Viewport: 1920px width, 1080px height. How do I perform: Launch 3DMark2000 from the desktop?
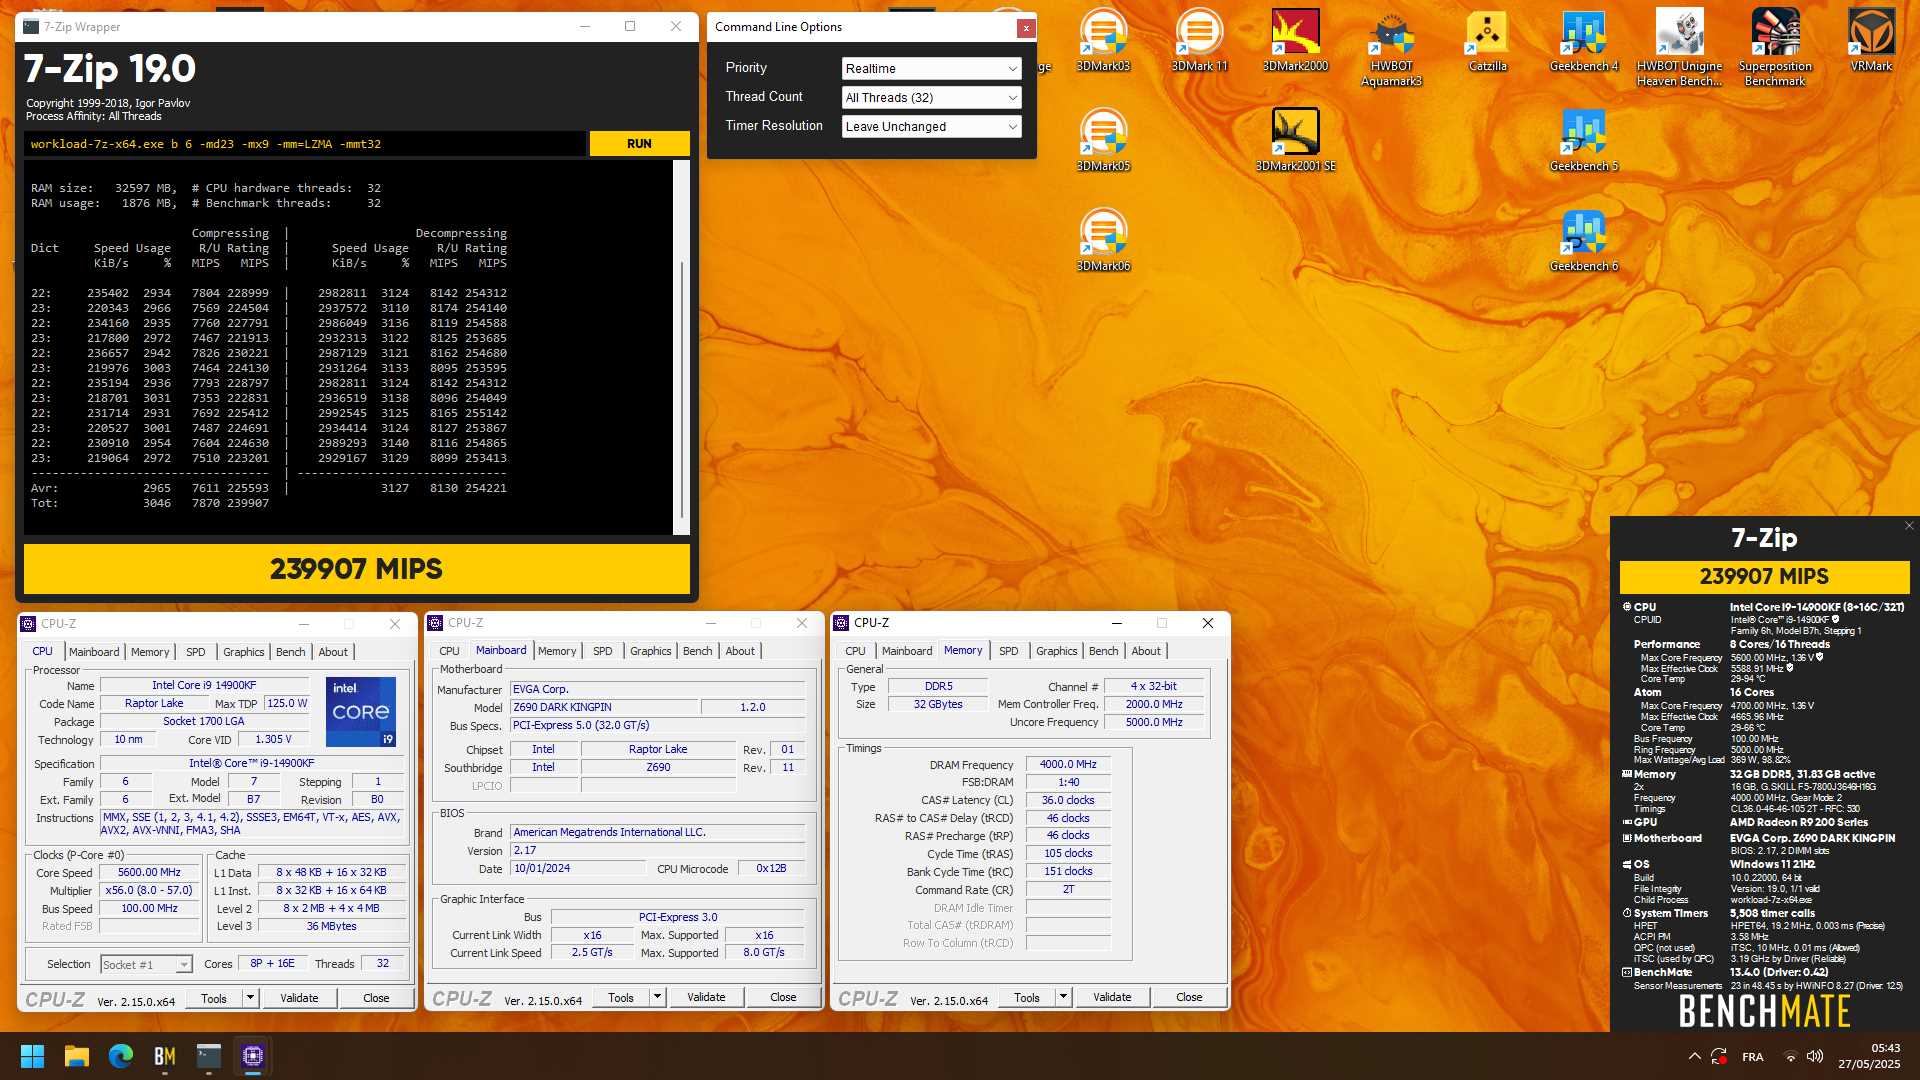[x=1295, y=40]
